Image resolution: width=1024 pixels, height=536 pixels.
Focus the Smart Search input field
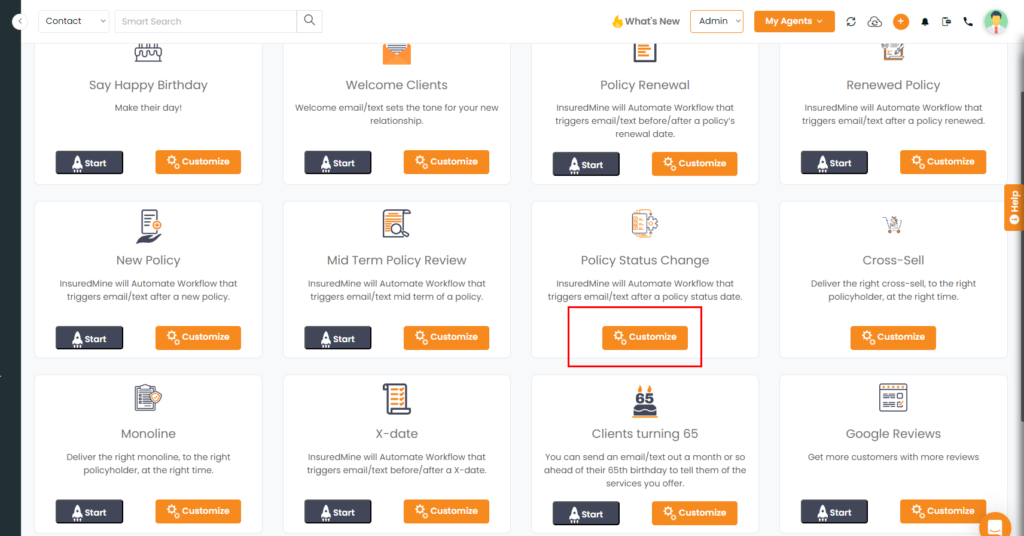tap(205, 21)
